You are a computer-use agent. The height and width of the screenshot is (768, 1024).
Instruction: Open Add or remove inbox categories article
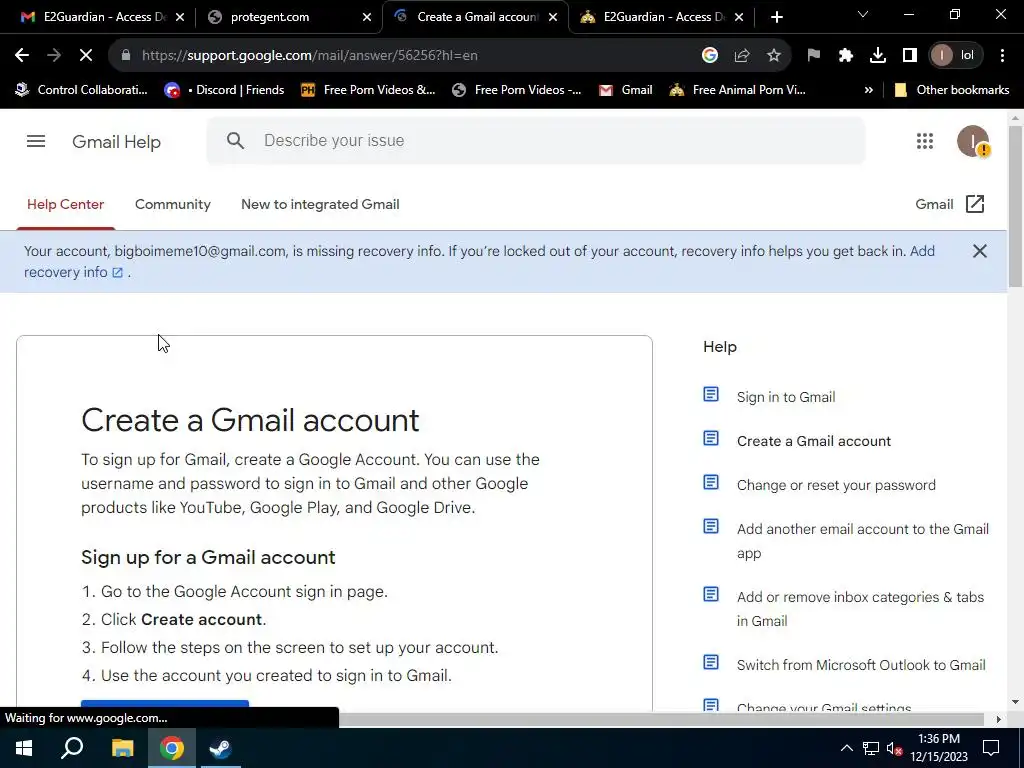[x=860, y=609]
